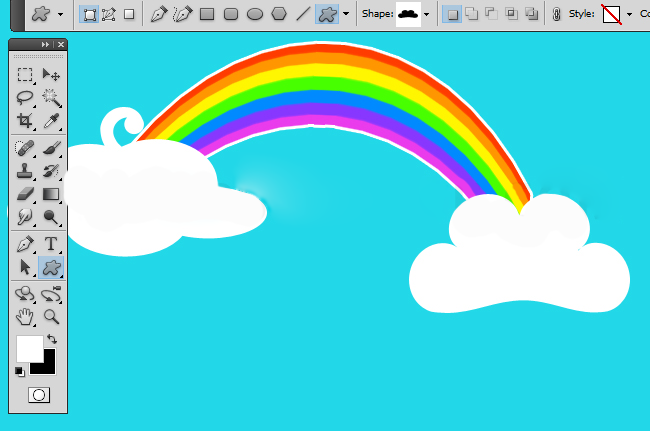
Task: Close the toolbox panel
Action: tap(61, 44)
